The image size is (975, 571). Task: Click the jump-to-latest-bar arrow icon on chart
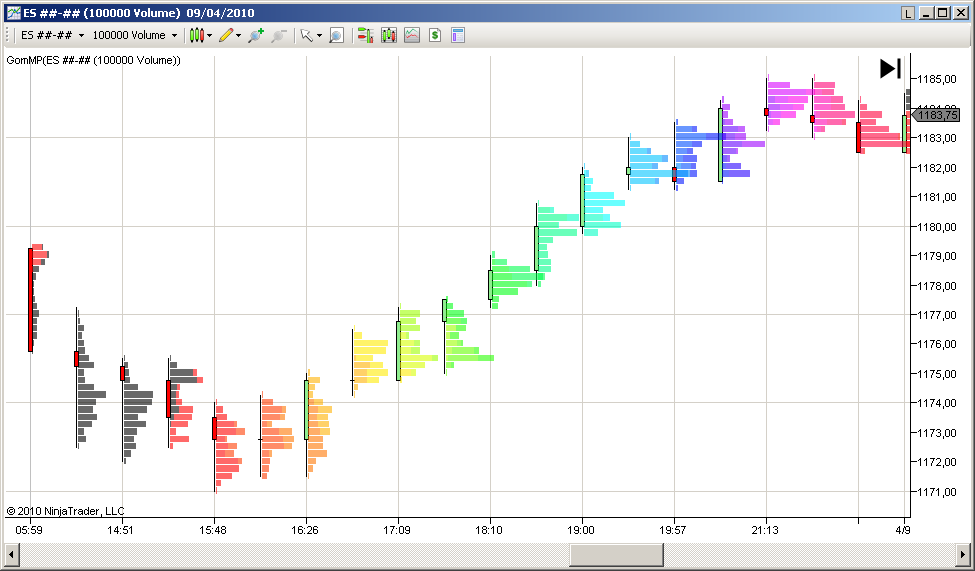tap(890, 68)
